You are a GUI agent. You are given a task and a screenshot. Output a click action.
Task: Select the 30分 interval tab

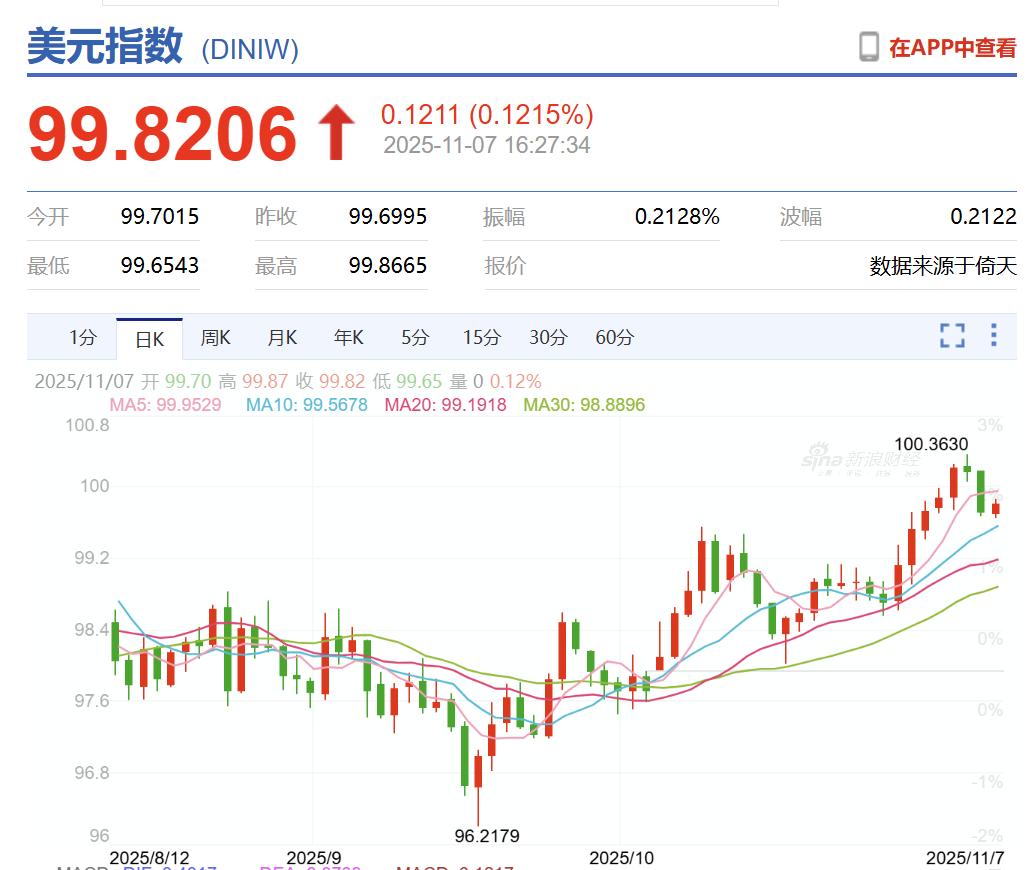click(546, 338)
